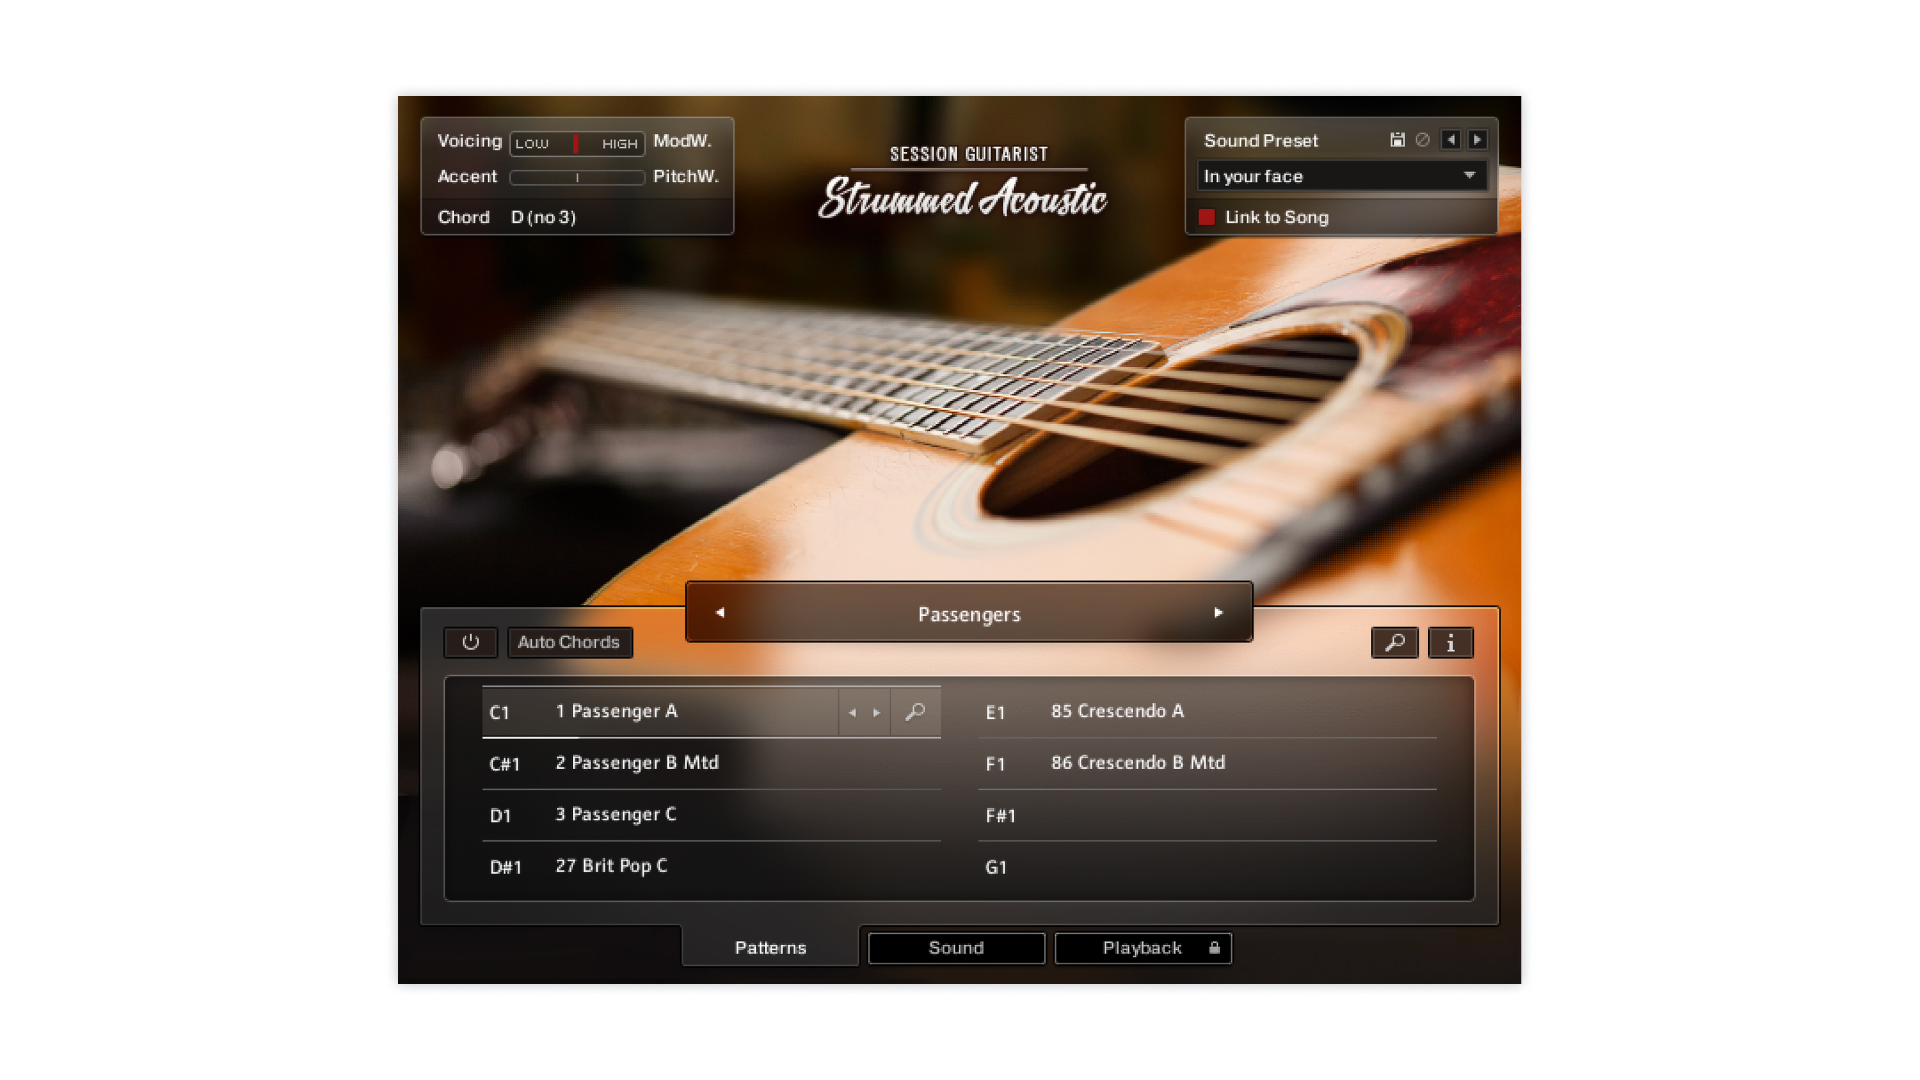Open the song browser magnifier icon

pyautogui.click(x=1394, y=643)
